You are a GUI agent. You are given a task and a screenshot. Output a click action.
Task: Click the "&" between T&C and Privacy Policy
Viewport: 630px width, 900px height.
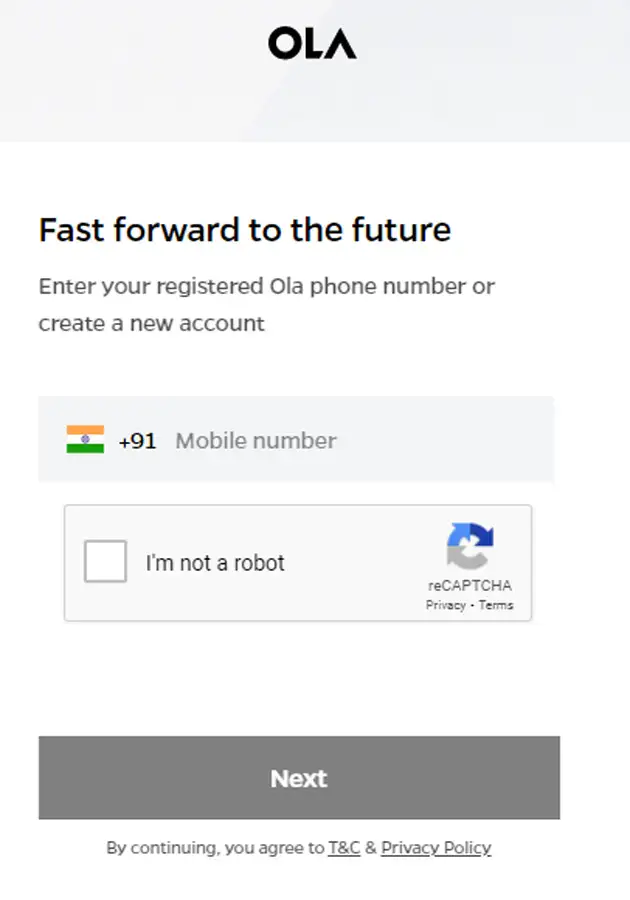(x=370, y=848)
